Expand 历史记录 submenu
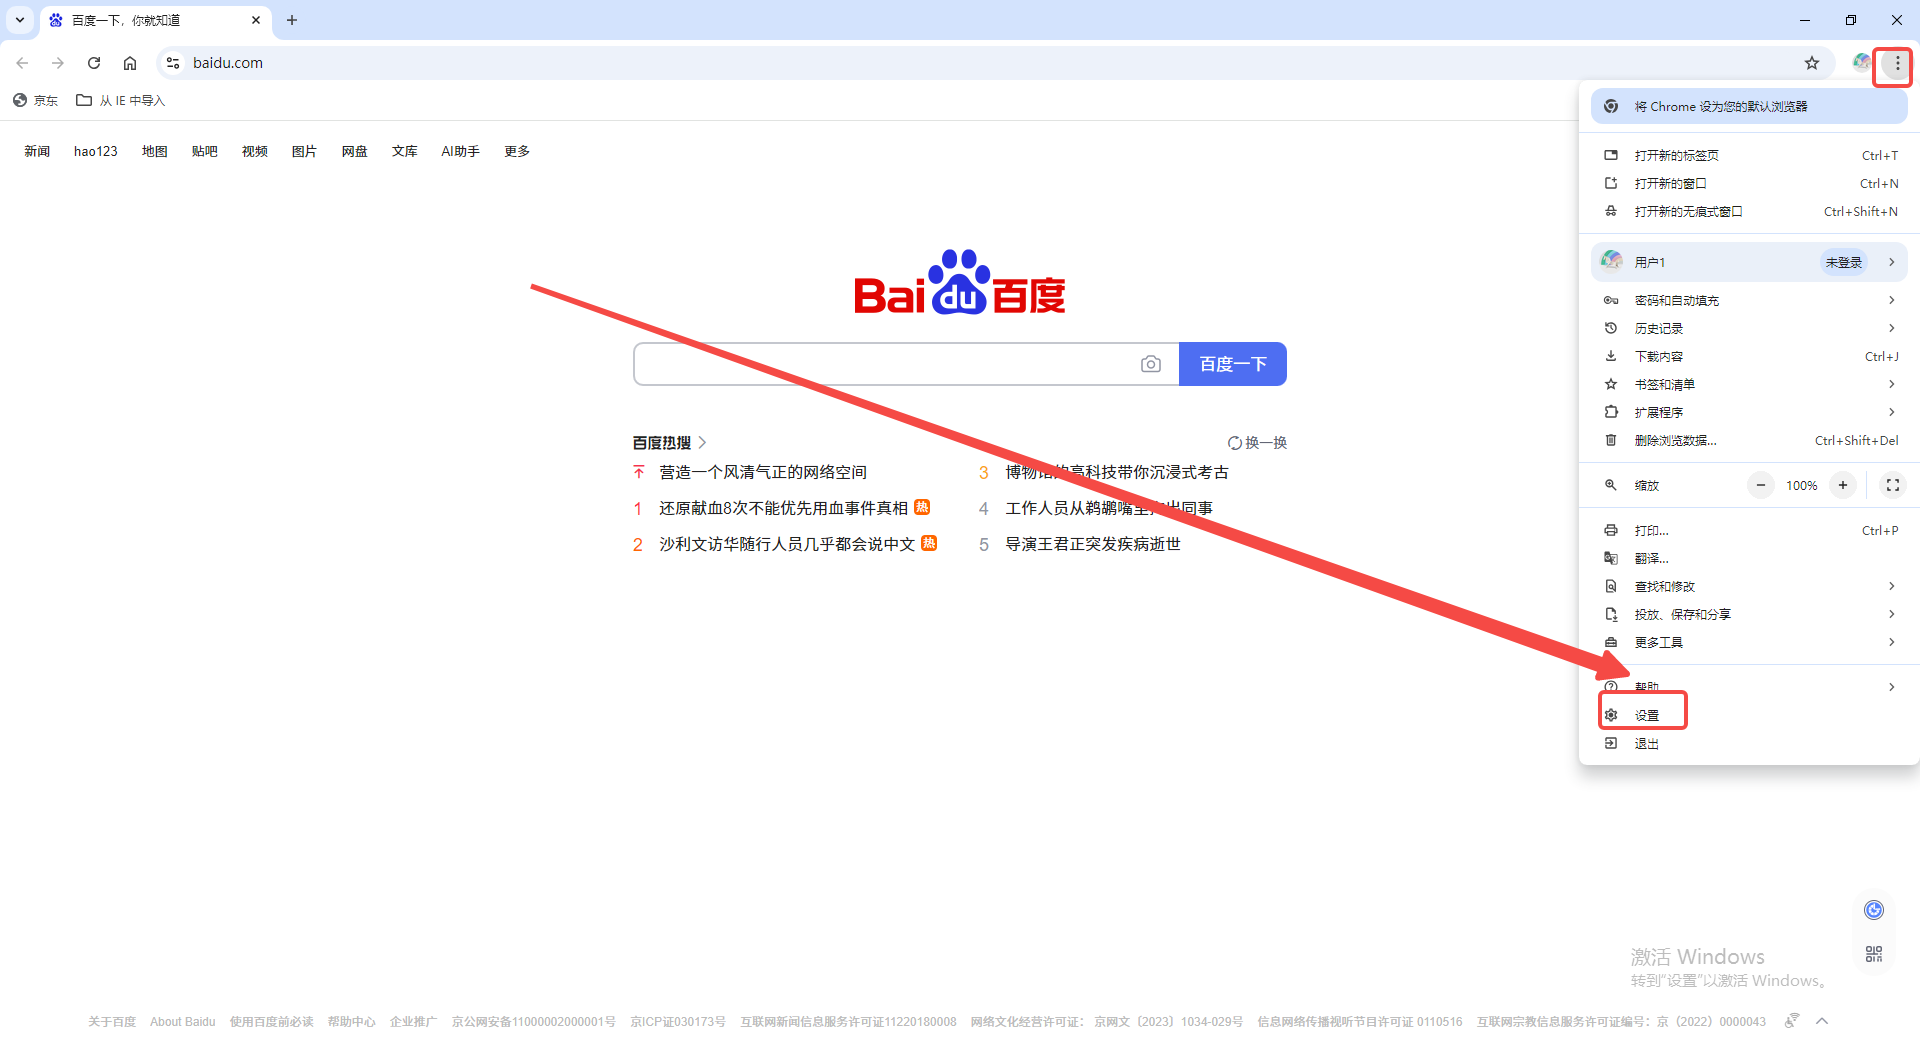 pyautogui.click(x=1749, y=328)
